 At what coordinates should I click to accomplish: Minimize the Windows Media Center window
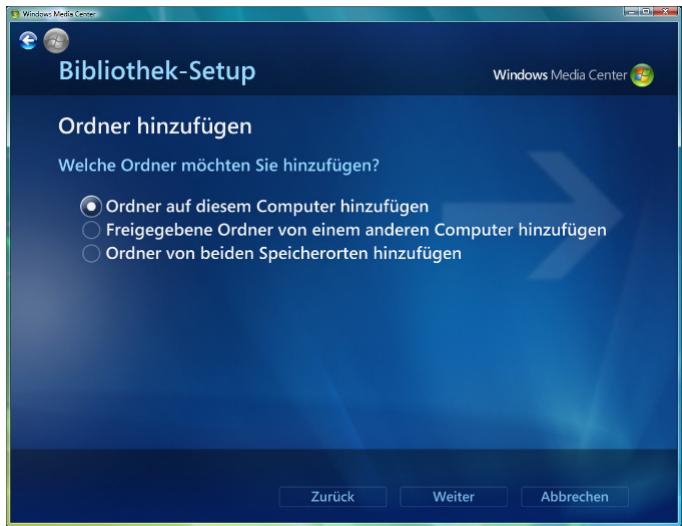pos(632,12)
